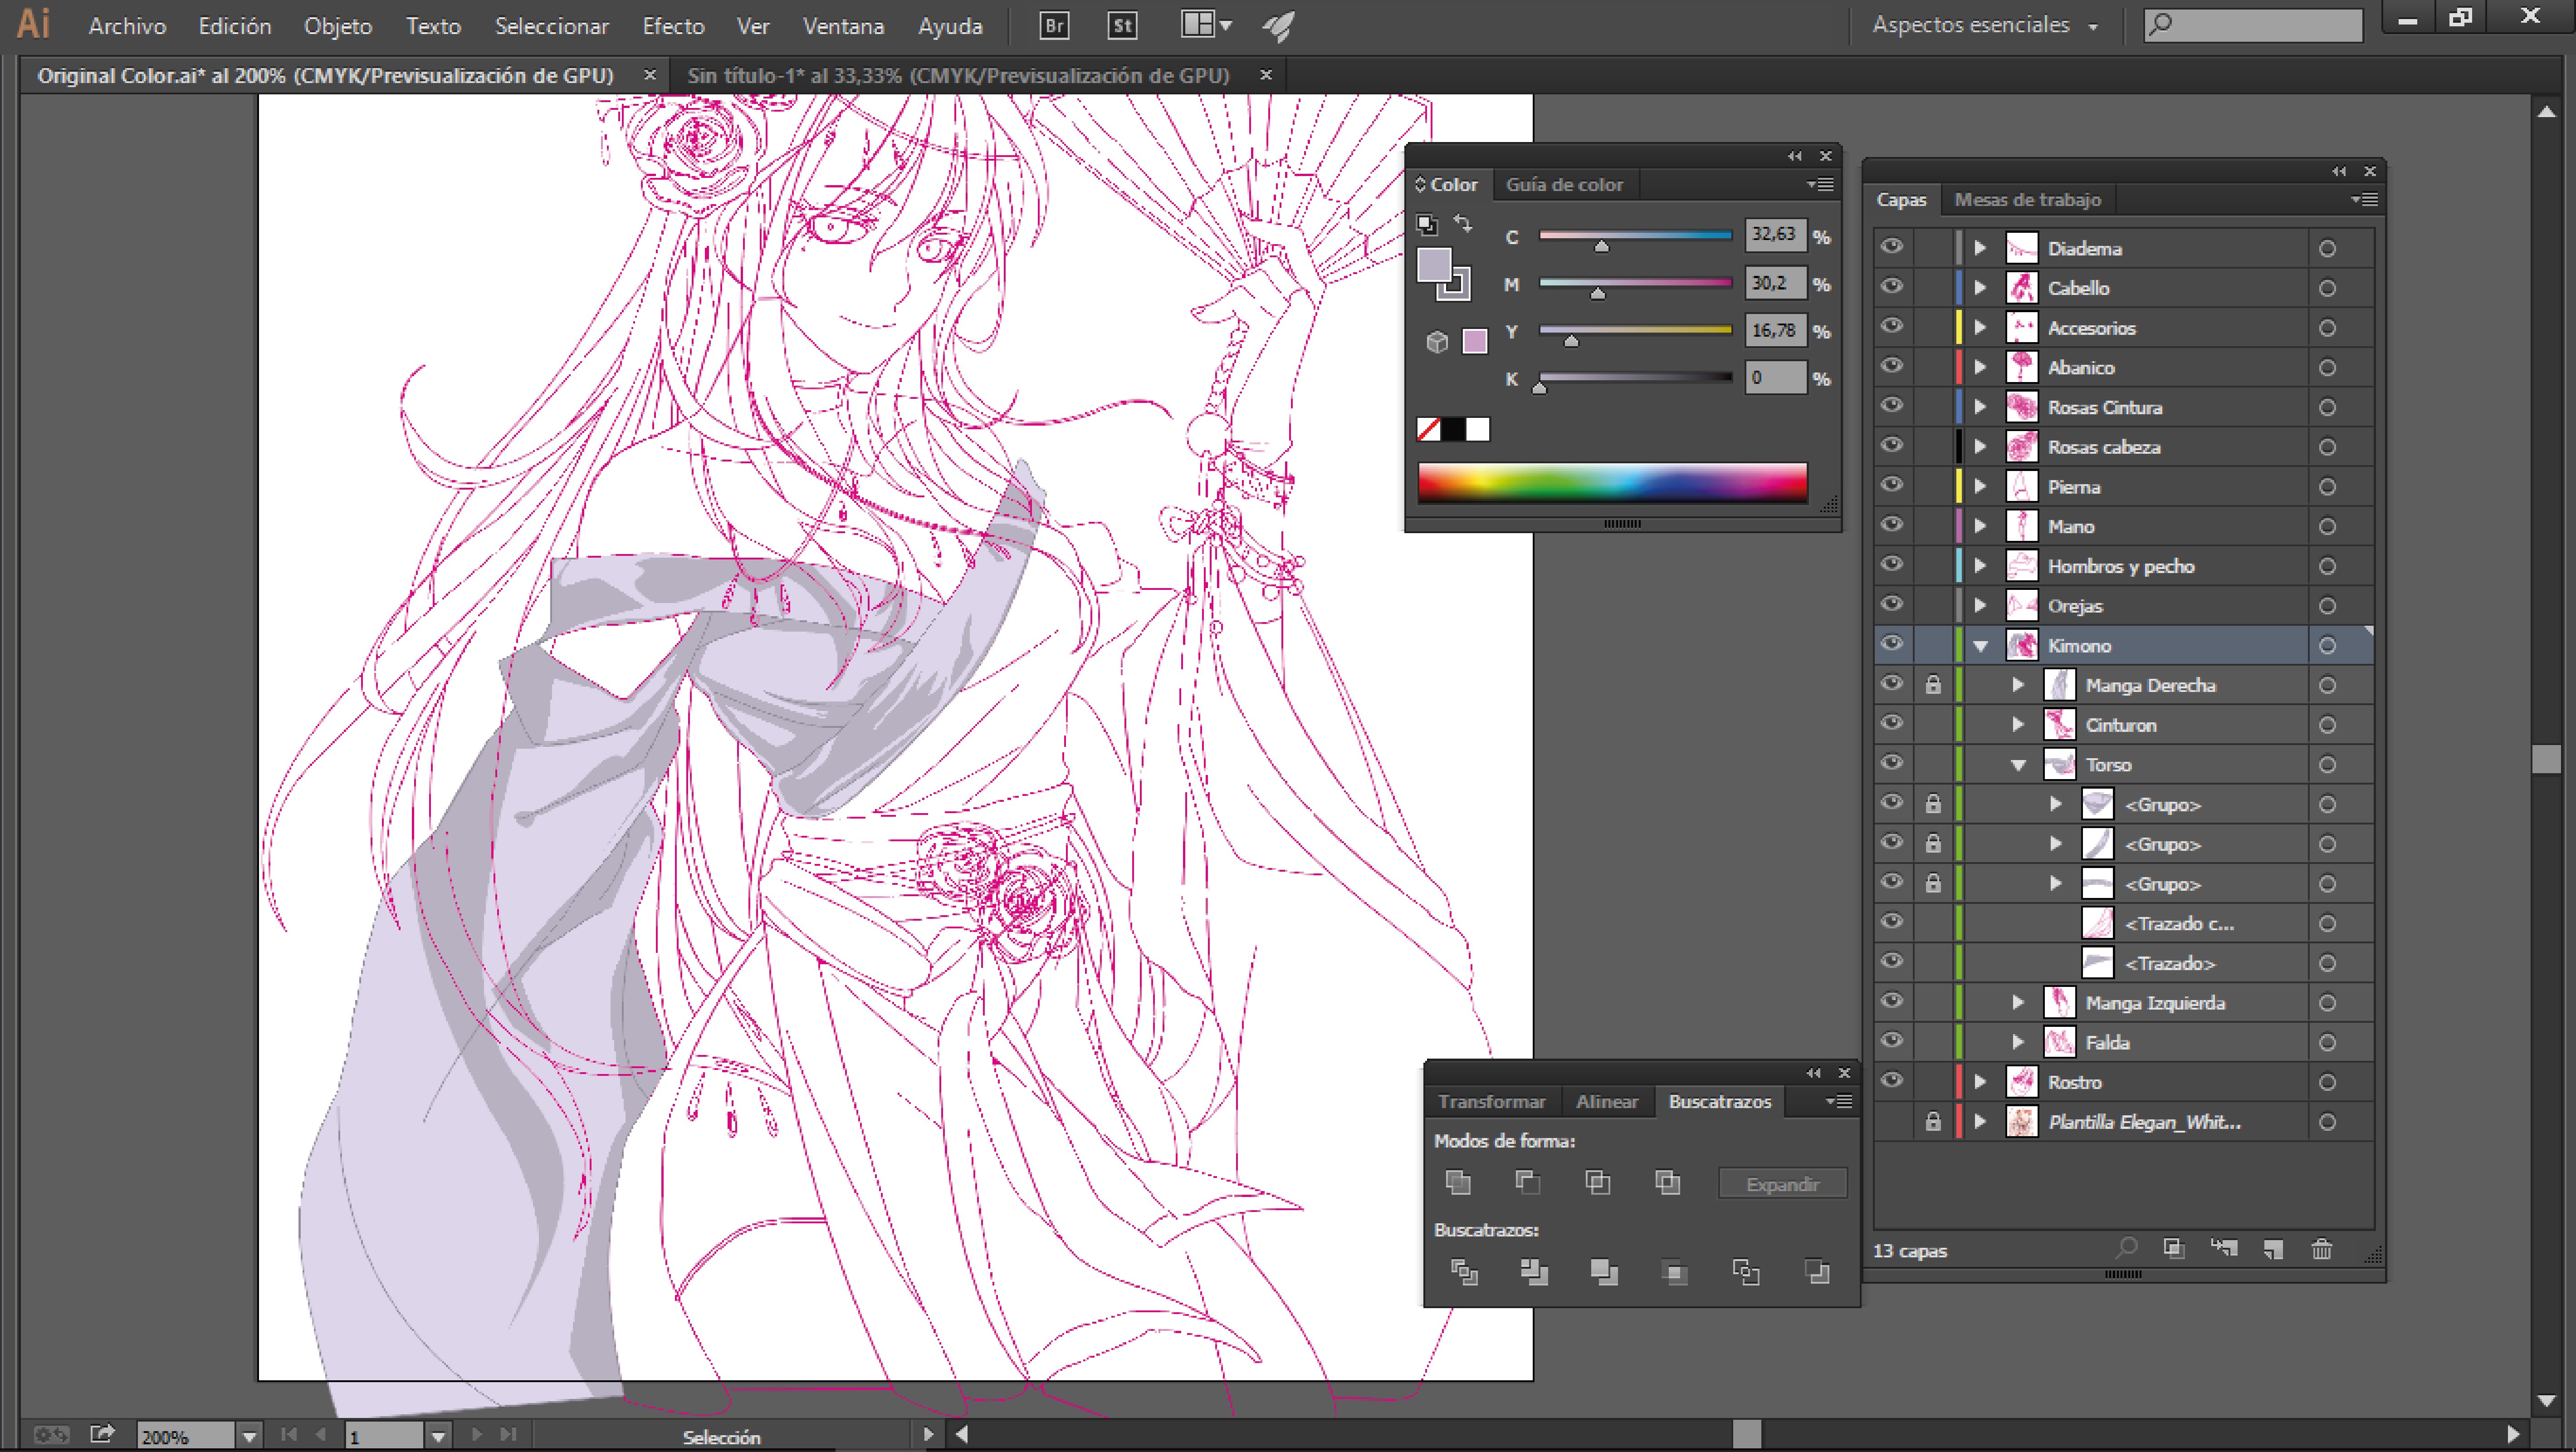
Task: Open Adobe Bridge via the Br icon
Action: coord(1055,26)
